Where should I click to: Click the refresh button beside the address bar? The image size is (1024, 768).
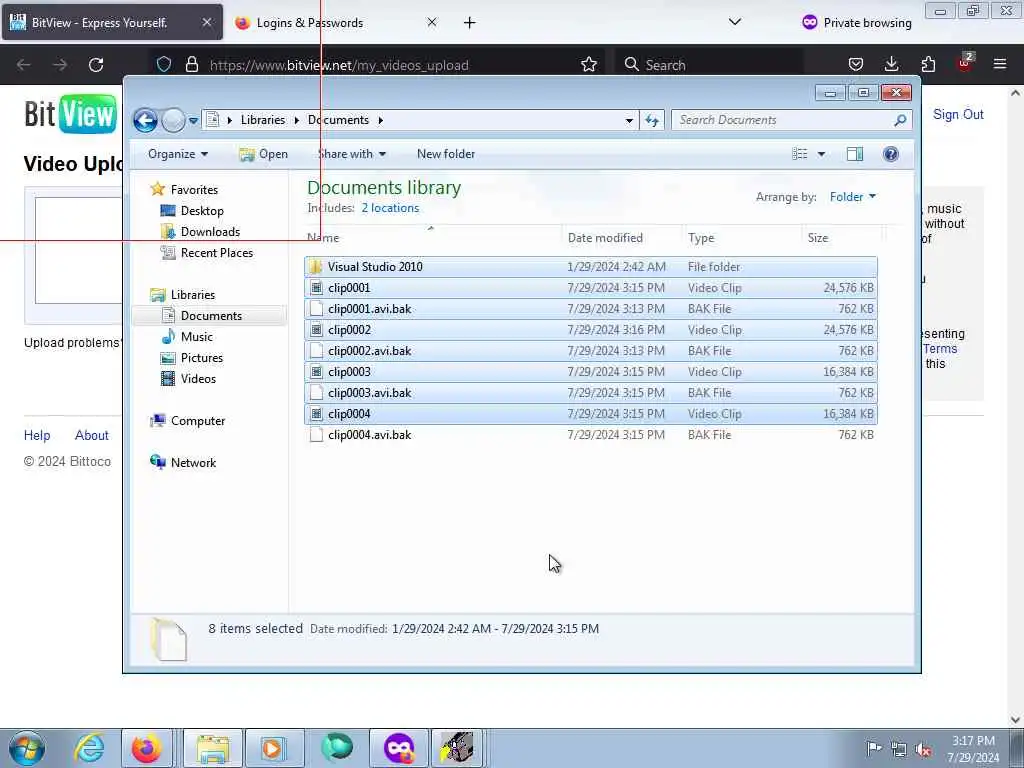(652, 120)
